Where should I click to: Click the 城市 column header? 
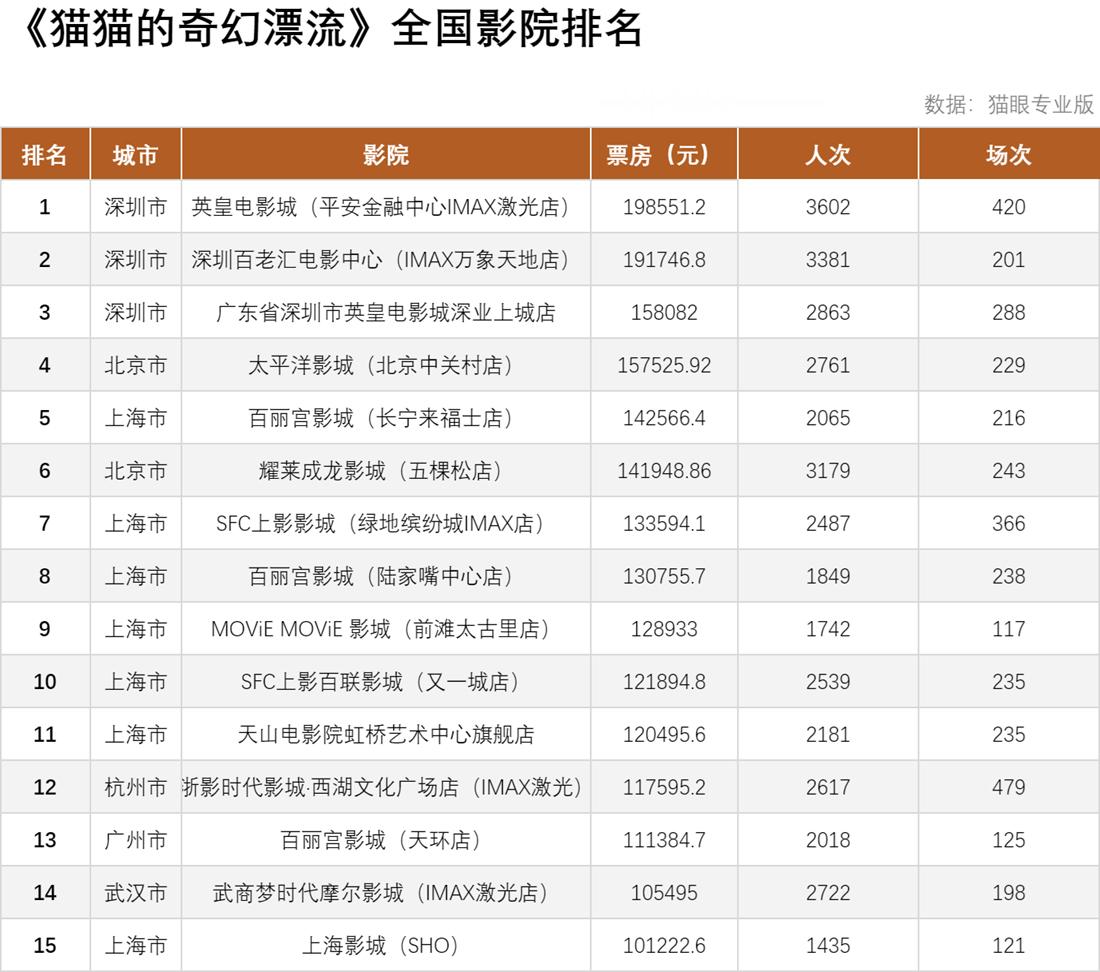[x=135, y=154]
